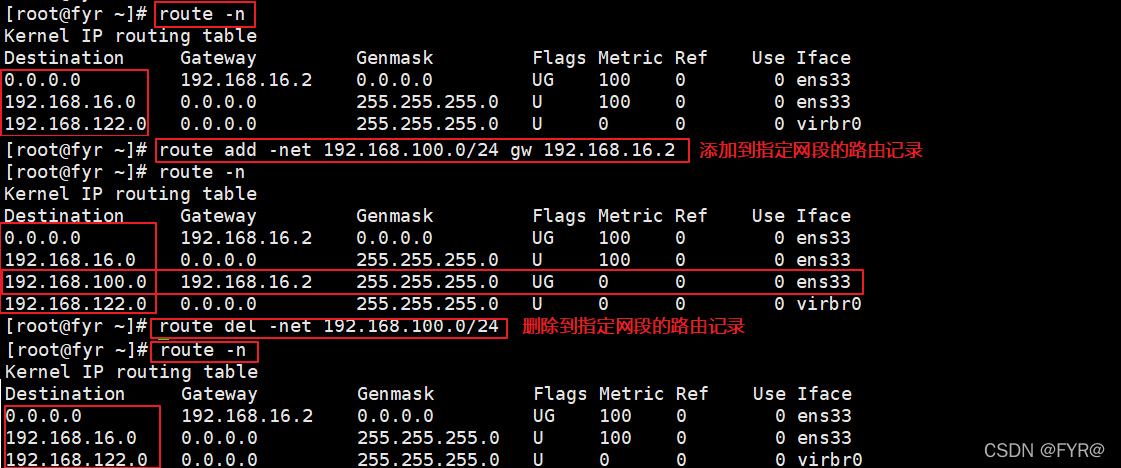Screen dimensions: 1121x468
Task: Click the Flags header of first table
Action: (560, 58)
